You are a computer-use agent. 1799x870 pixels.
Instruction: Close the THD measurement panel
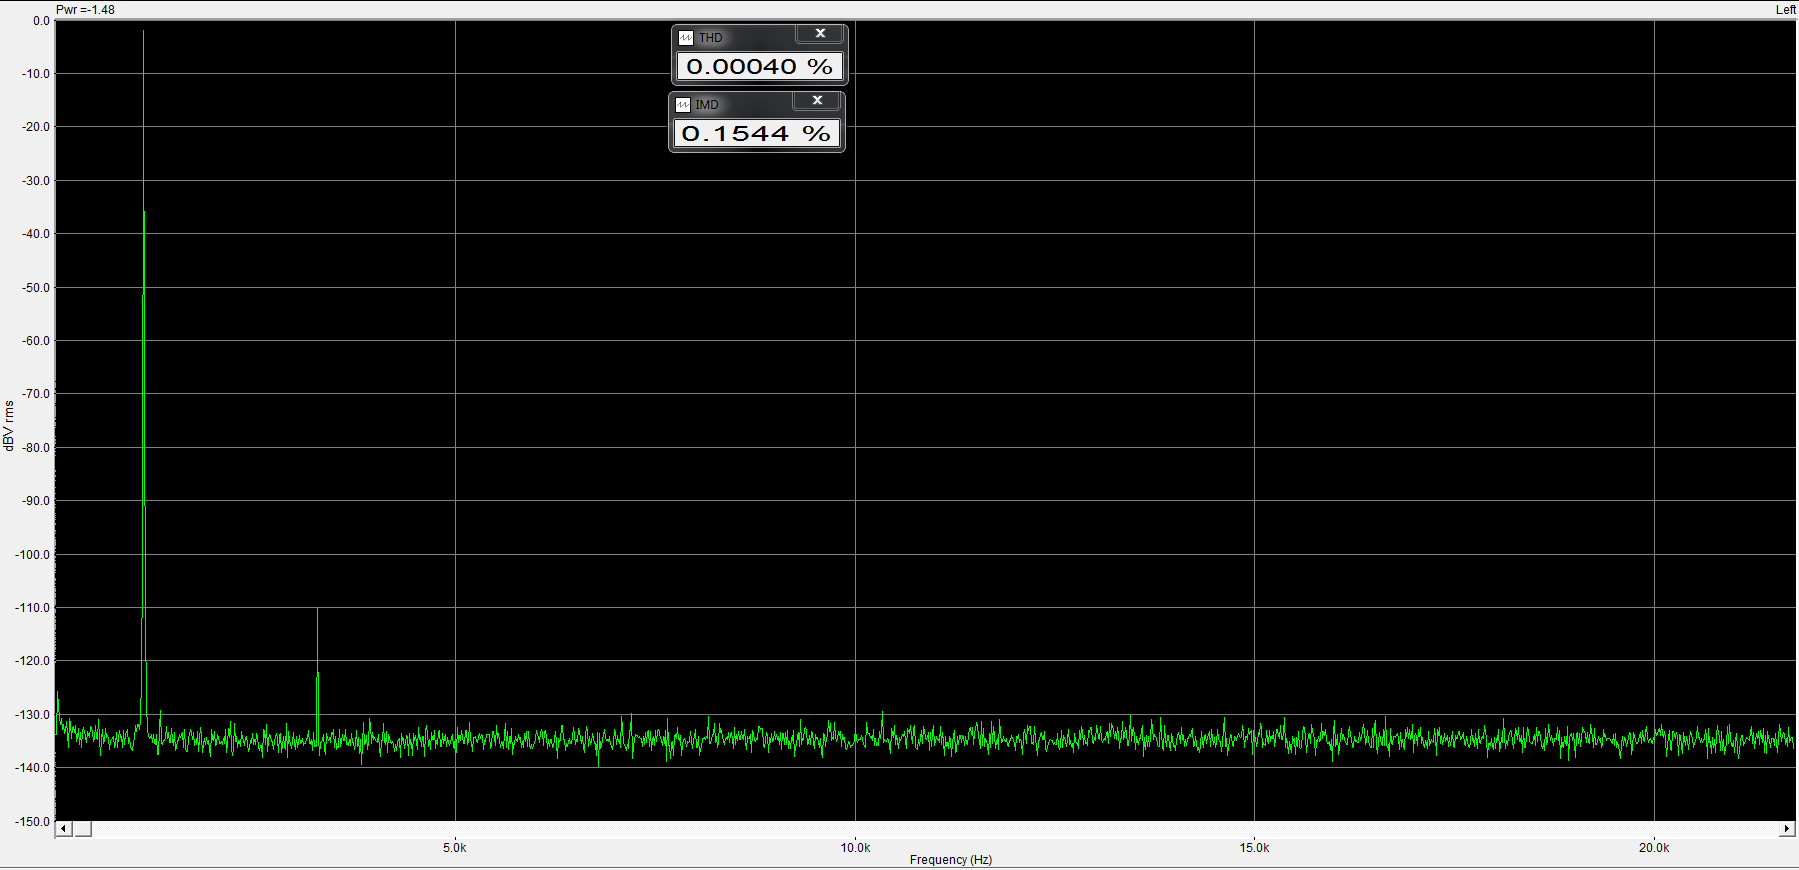[820, 34]
